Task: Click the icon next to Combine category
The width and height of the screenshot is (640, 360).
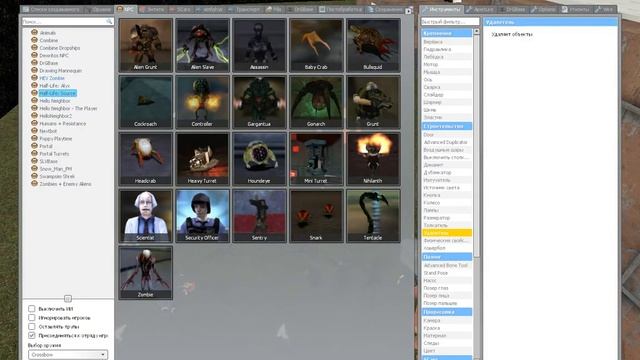Action: coord(34,40)
